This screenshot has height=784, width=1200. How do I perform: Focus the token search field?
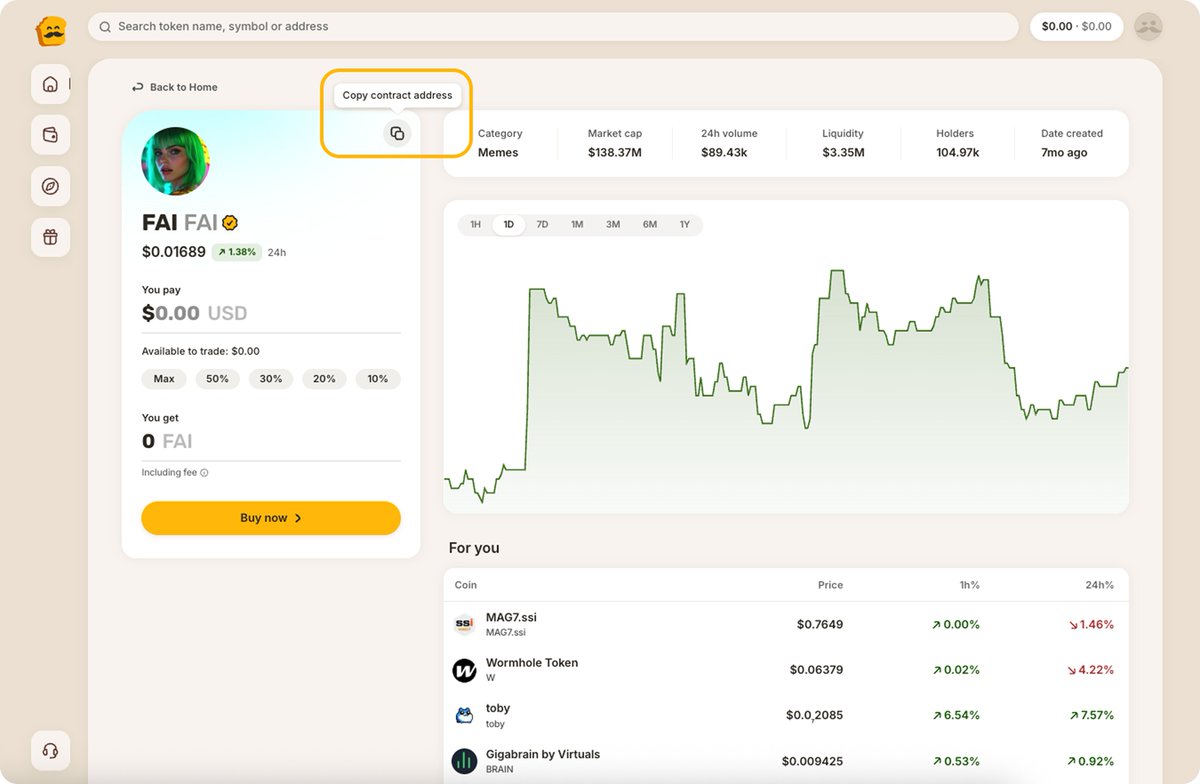coord(553,27)
